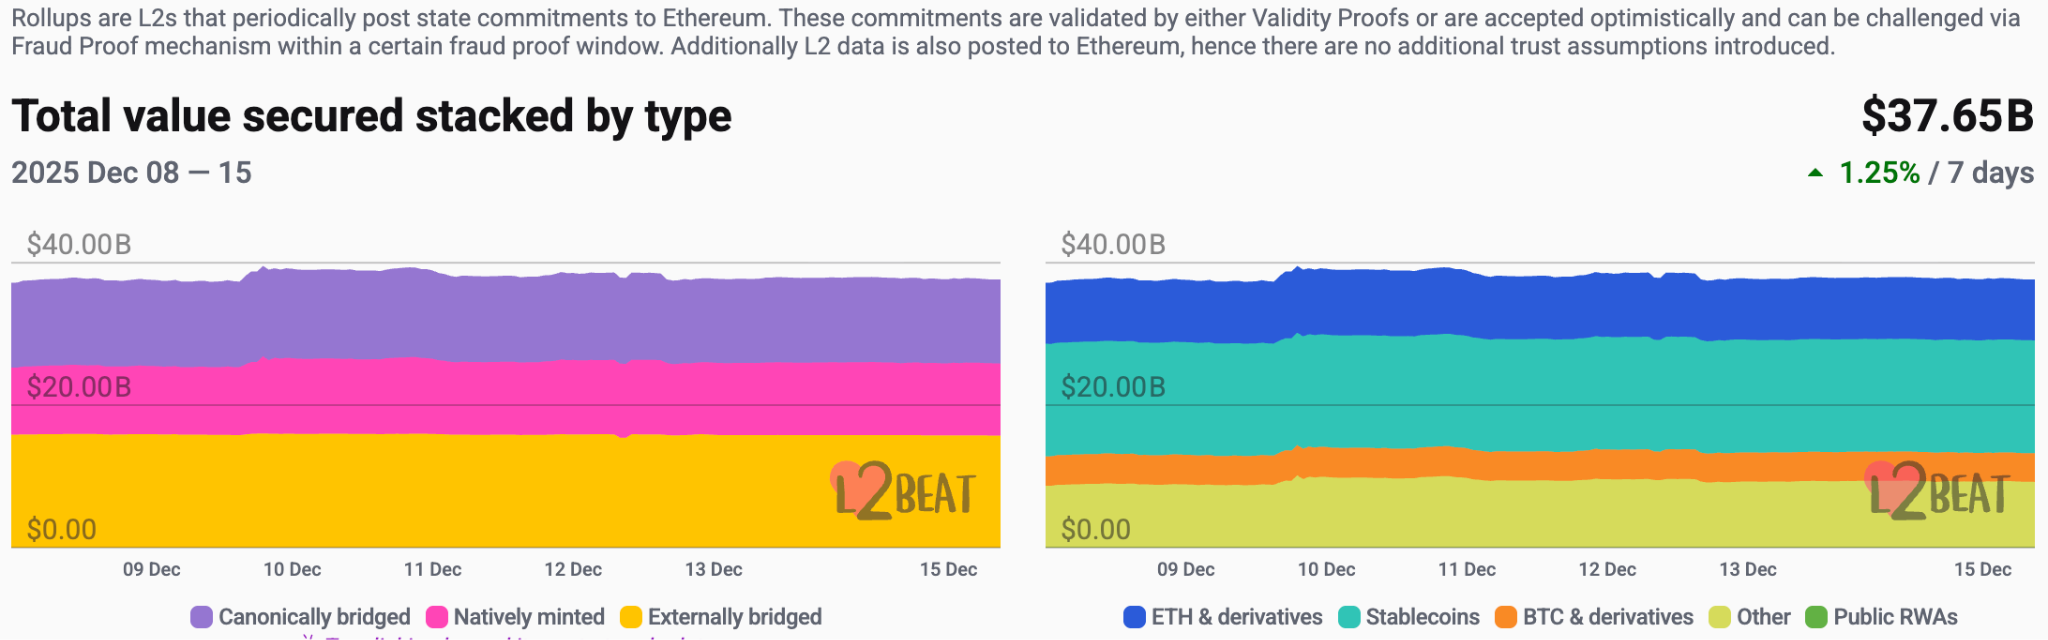Screen dimensions: 2048x640
Task: Toggle the Other legend entry
Action: [x=1750, y=617]
